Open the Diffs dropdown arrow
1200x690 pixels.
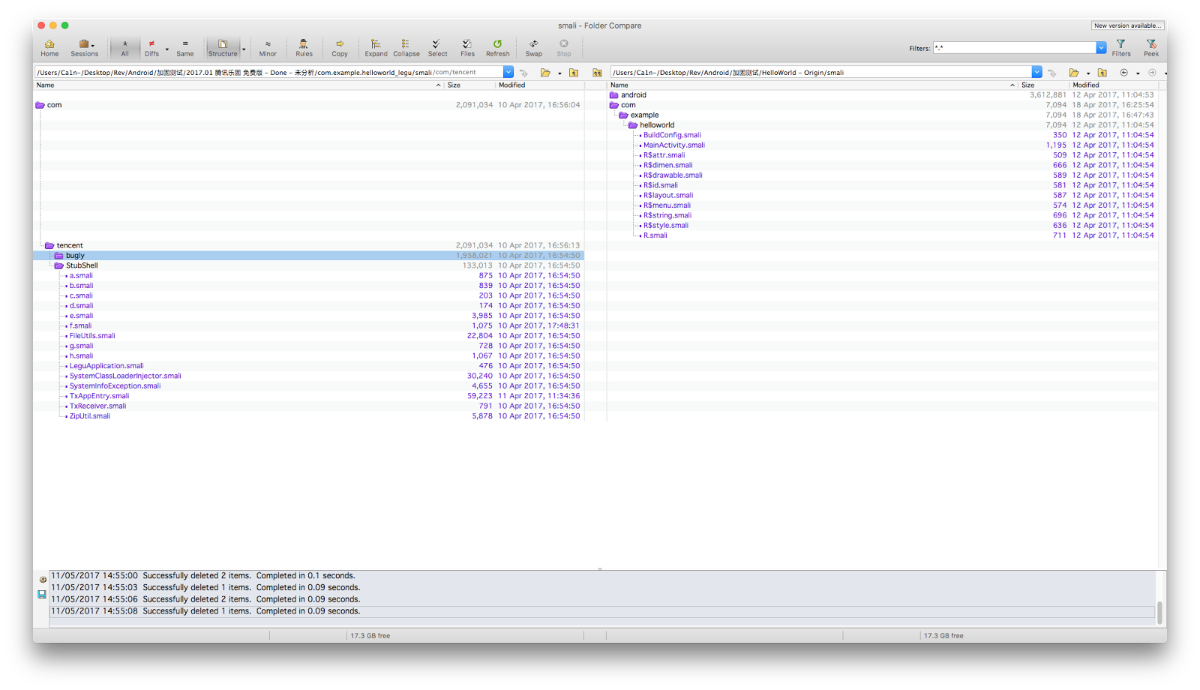(x=166, y=48)
